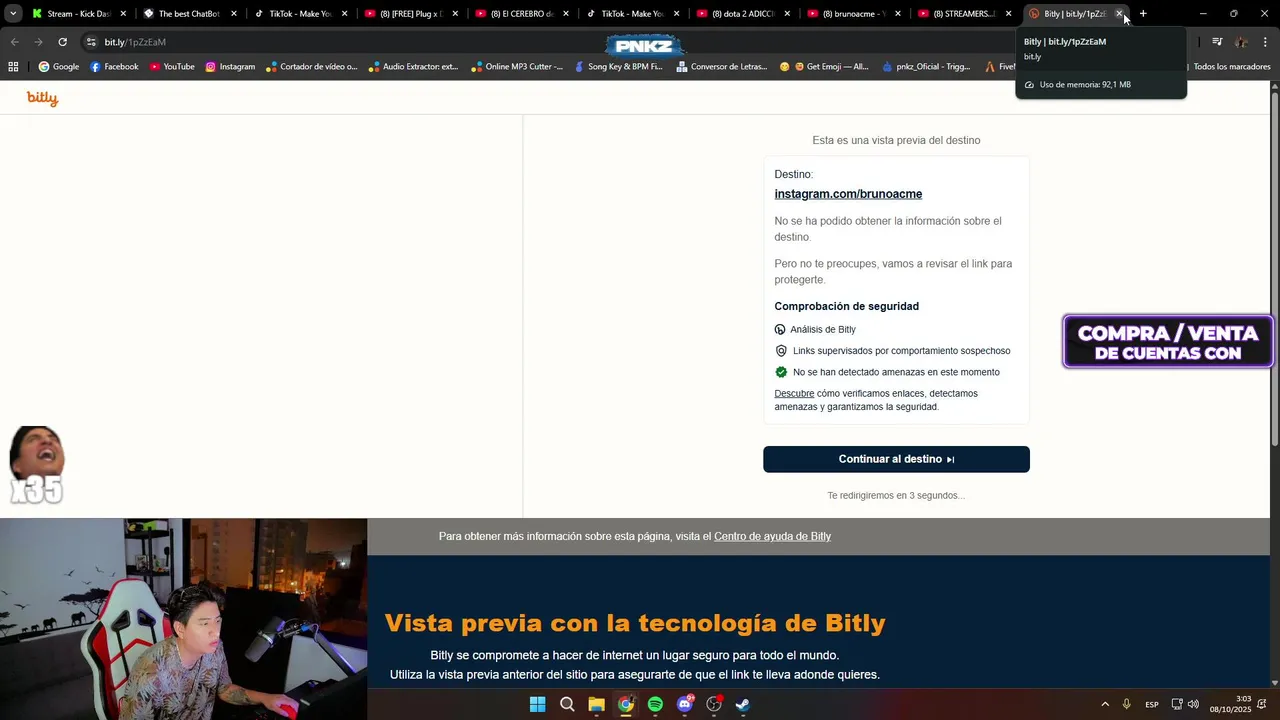Open the ESP language switcher
This screenshot has width=1280, height=720.
[1152, 704]
